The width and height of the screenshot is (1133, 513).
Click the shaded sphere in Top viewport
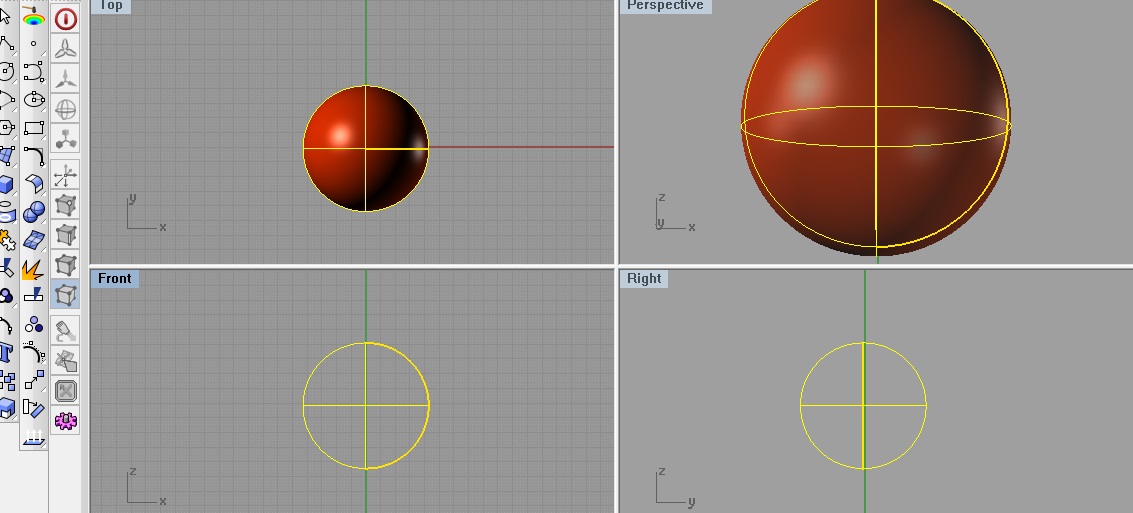coord(366,149)
